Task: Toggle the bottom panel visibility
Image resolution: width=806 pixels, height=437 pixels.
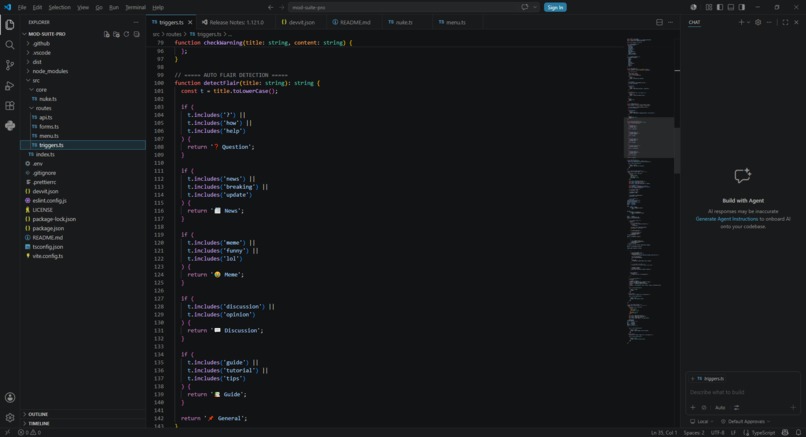Action: tap(730, 7)
